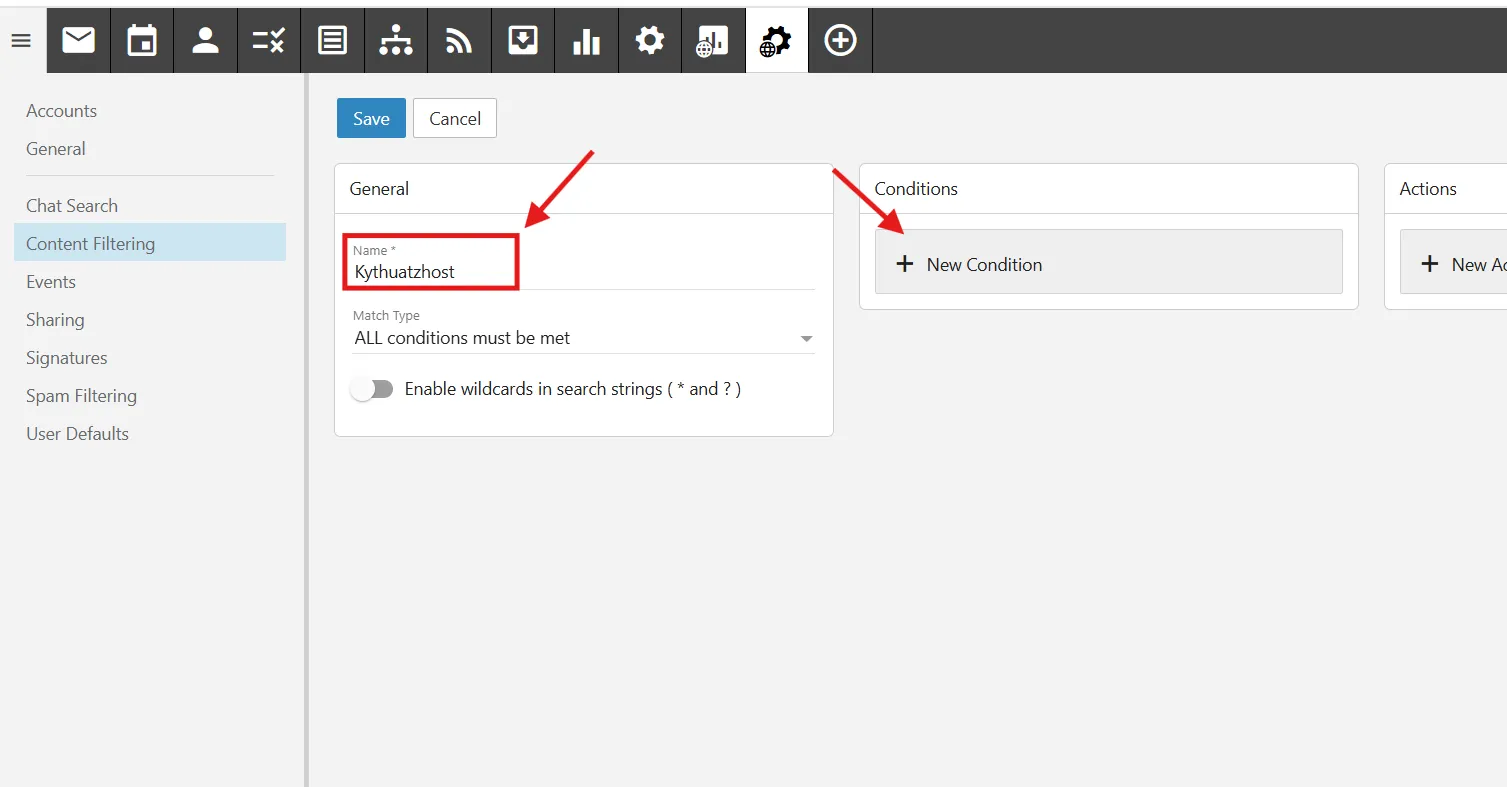Open the Tasks checklist icon
Image resolution: width=1507 pixels, height=787 pixels.
point(269,40)
